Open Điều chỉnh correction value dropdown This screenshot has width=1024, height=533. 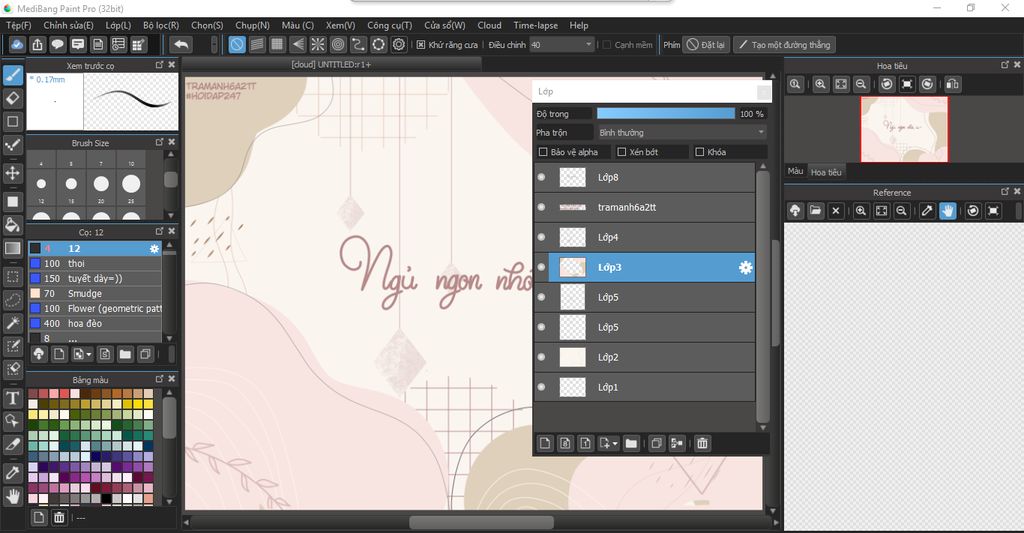pyautogui.click(x=561, y=44)
